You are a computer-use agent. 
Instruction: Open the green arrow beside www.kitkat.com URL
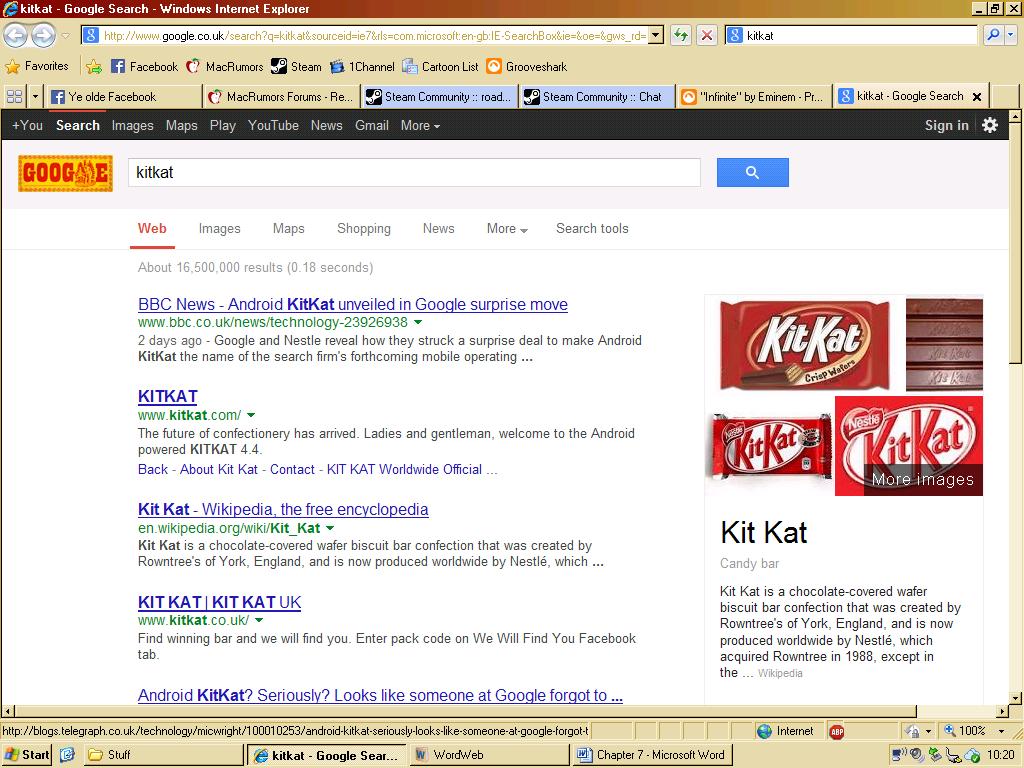pyautogui.click(x=251, y=415)
